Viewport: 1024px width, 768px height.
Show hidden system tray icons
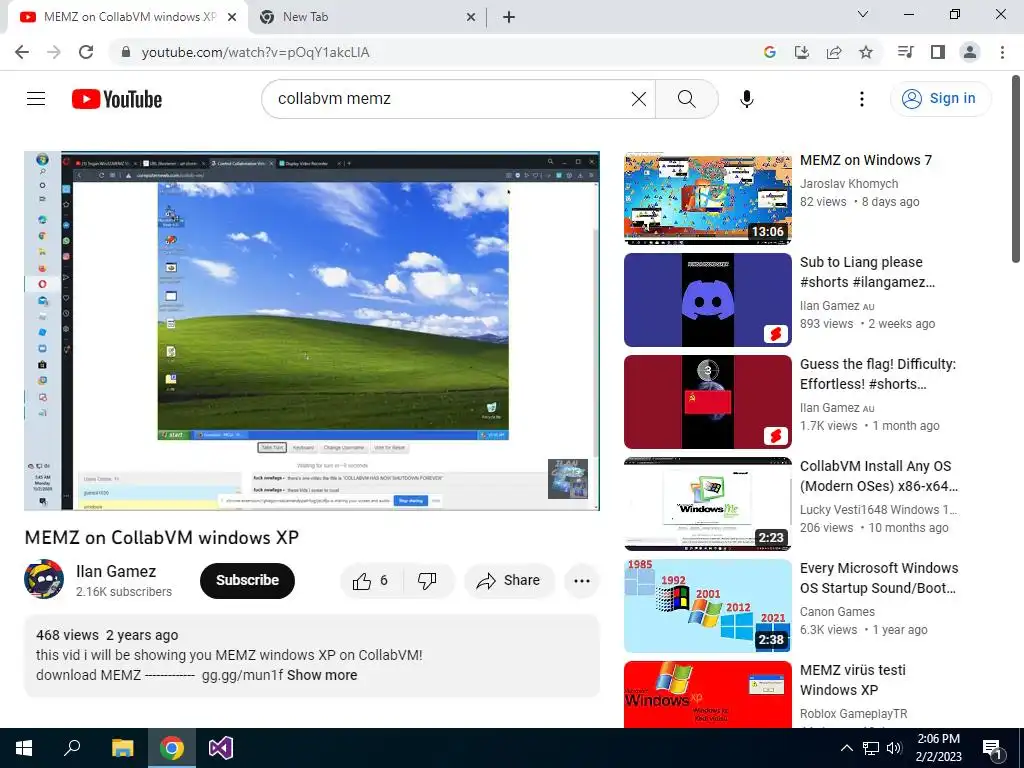pos(846,748)
